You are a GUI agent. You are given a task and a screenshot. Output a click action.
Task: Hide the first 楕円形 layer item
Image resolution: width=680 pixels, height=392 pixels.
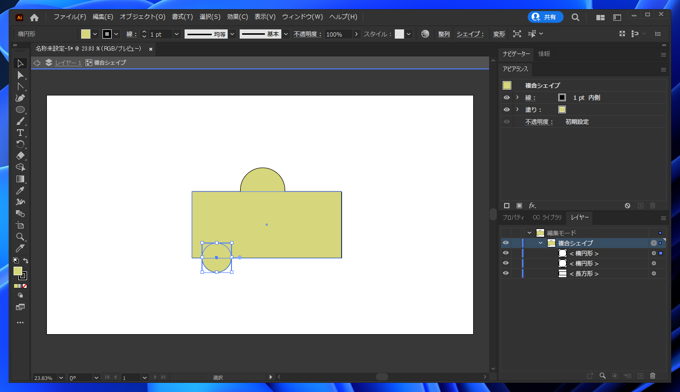(506, 253)
